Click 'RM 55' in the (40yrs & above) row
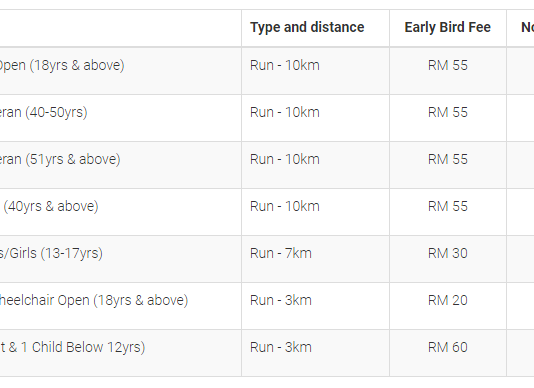This screenshot has height=388, width=534. point(447,206)
